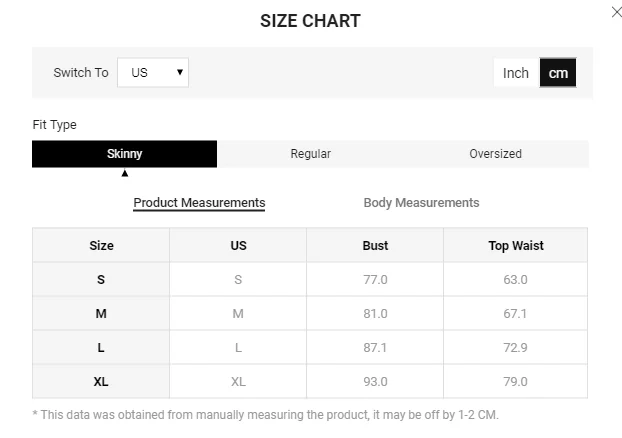
Task: Choose the Skinny fit type
Action: (x=125, y=154)
